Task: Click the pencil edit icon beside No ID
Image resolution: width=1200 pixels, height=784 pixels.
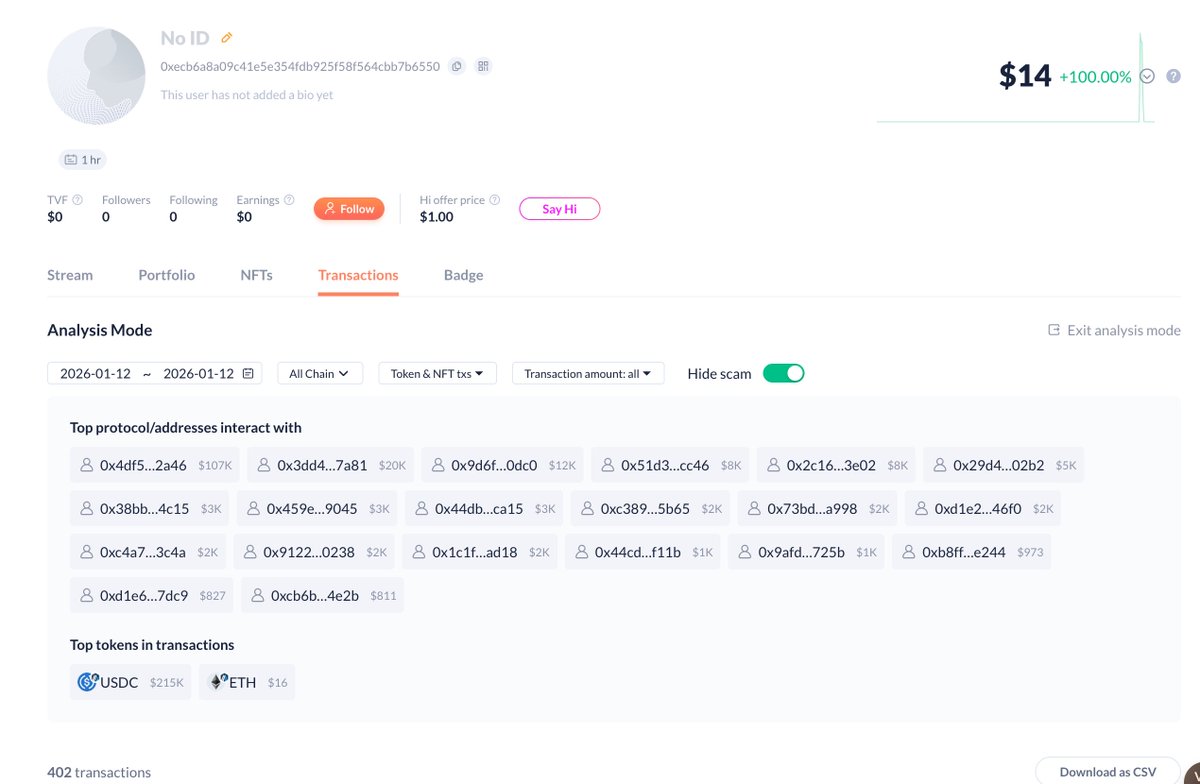Action: (227, 38)
